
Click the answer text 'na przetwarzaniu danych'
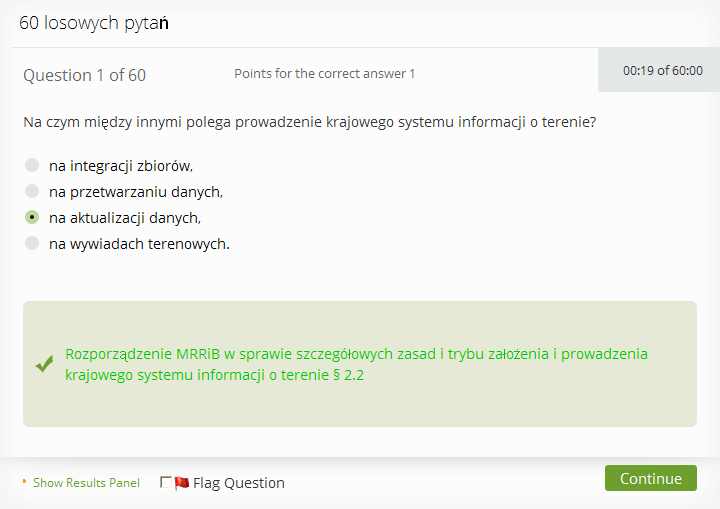(x=136, y=192)
